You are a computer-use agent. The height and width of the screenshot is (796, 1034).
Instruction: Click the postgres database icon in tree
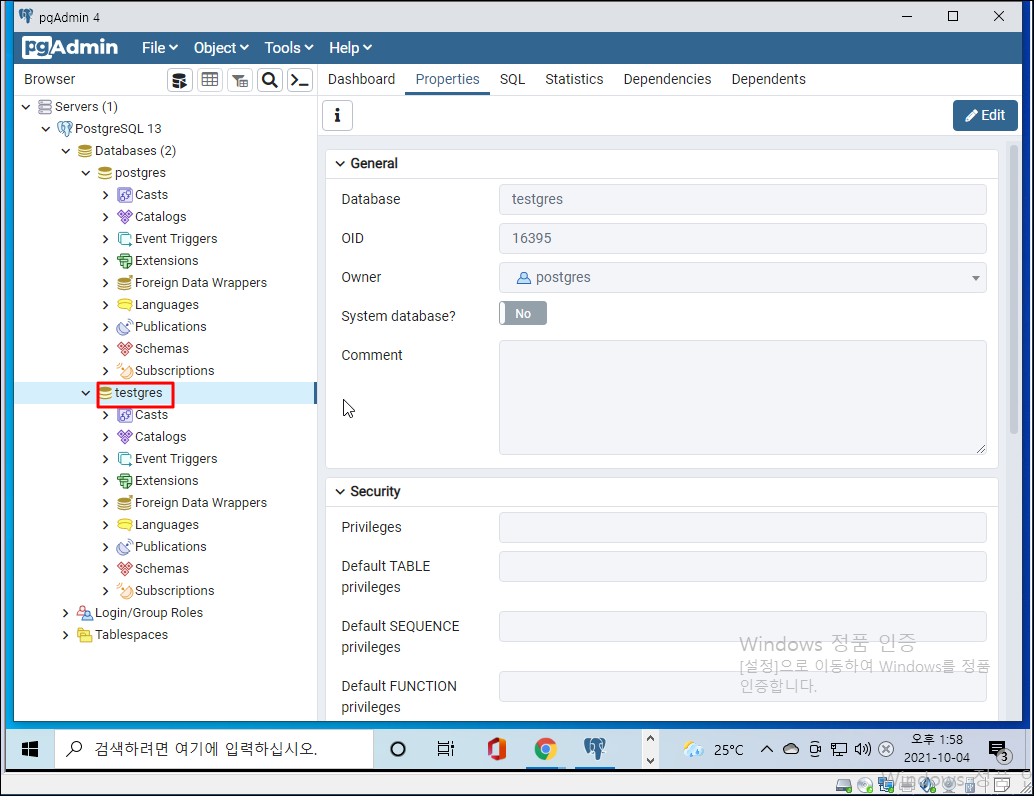pyautogui.click(x=105, y=173)
